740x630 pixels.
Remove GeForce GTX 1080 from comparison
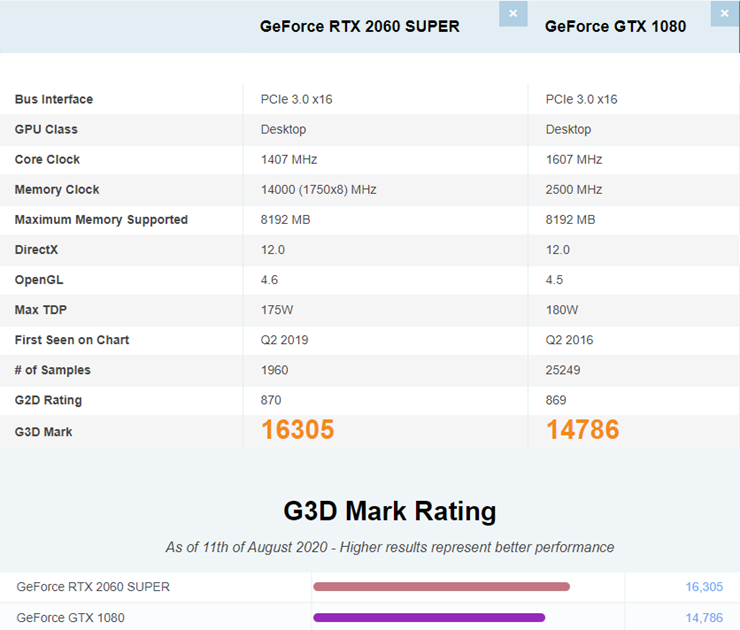pyautogui.click(x=724, y=14)
